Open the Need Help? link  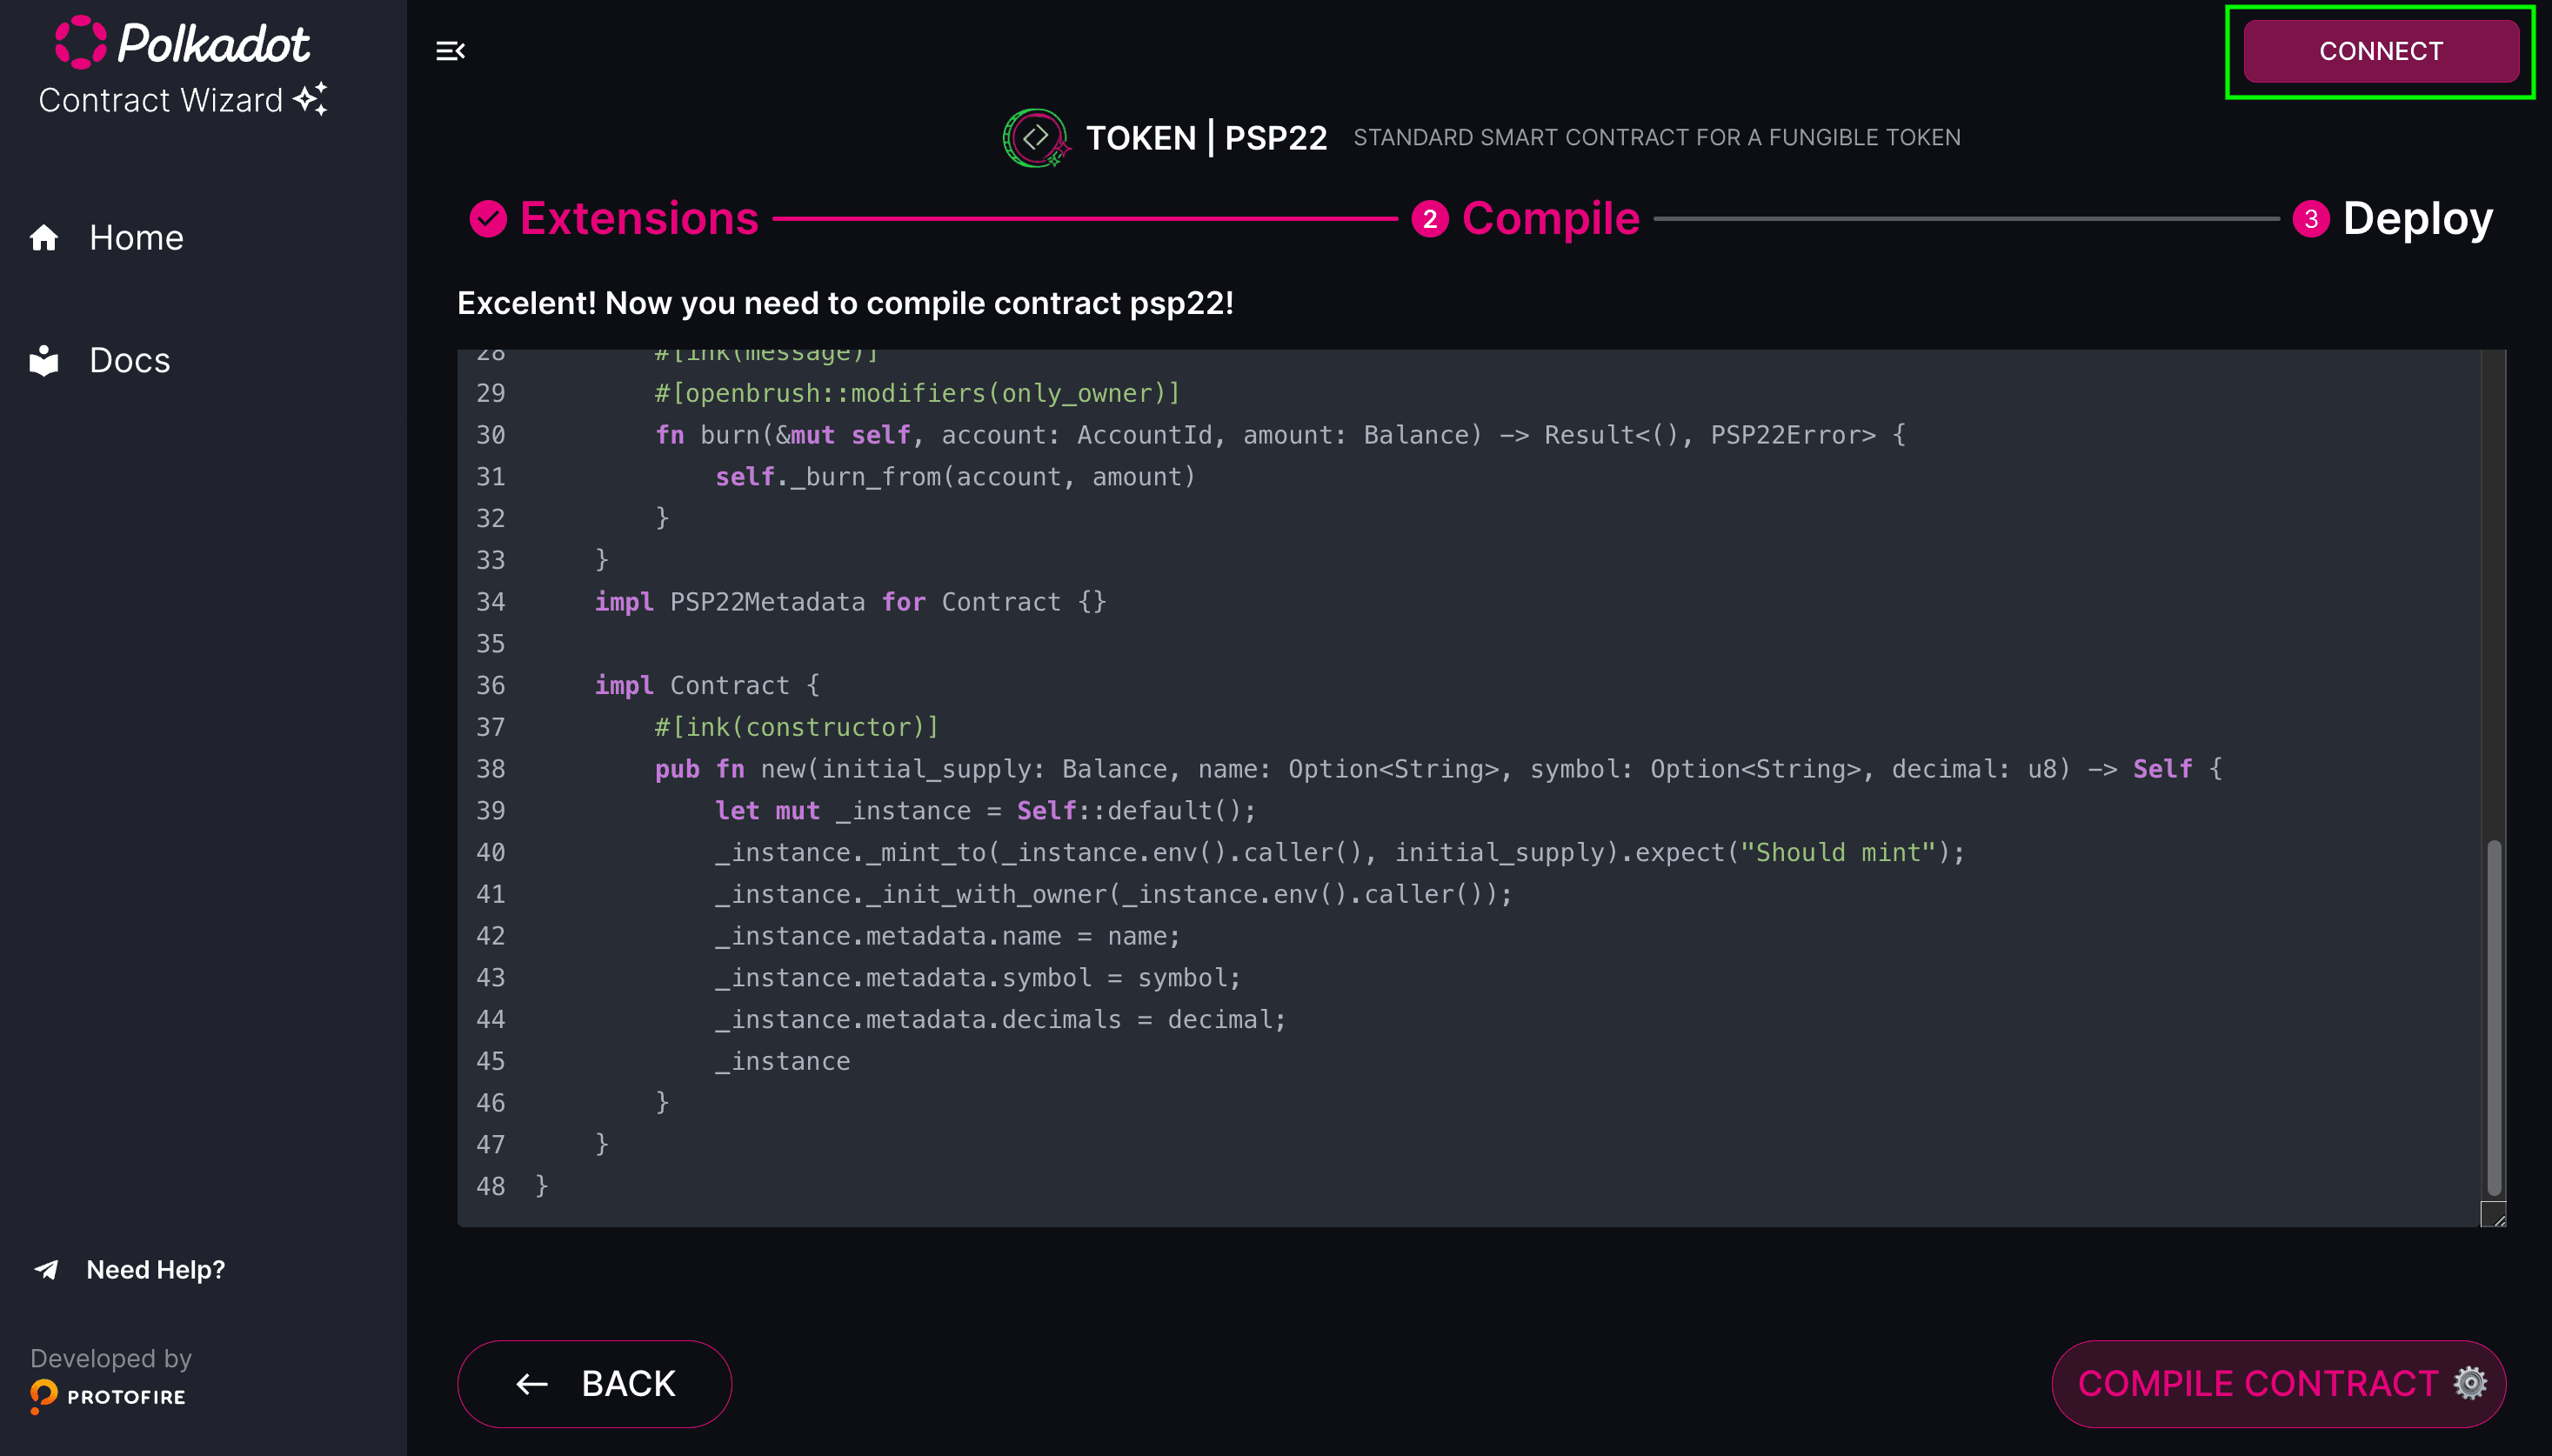pyautogui.click(x=155, y=1270)
